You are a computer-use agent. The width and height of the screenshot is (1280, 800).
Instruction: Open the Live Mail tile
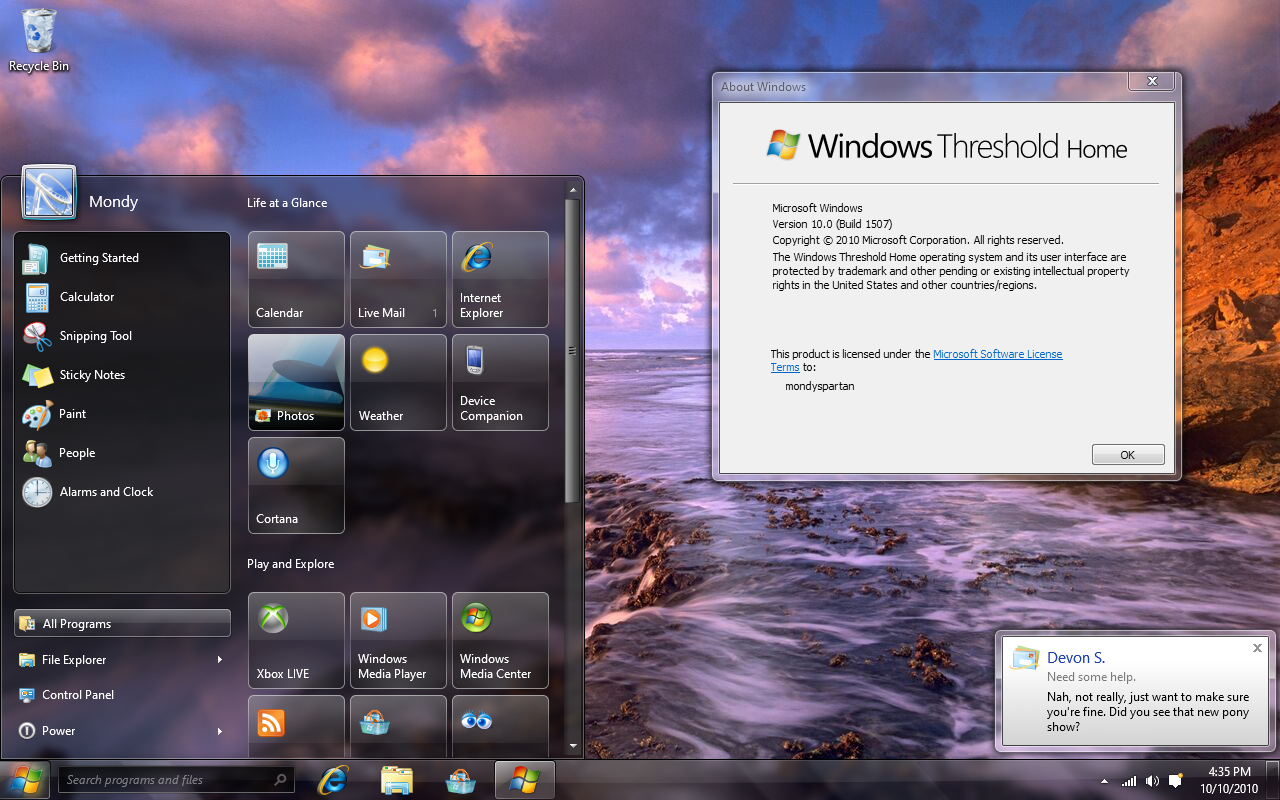398,279
